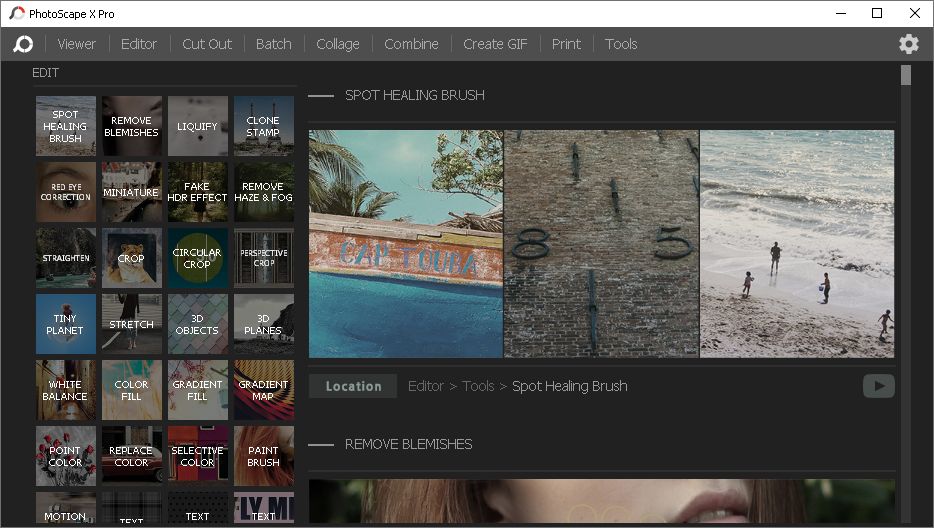Viewport: 934px width, 528px height.
Task: Open the FLY ME text tile
Action: (x=264, y=508)
